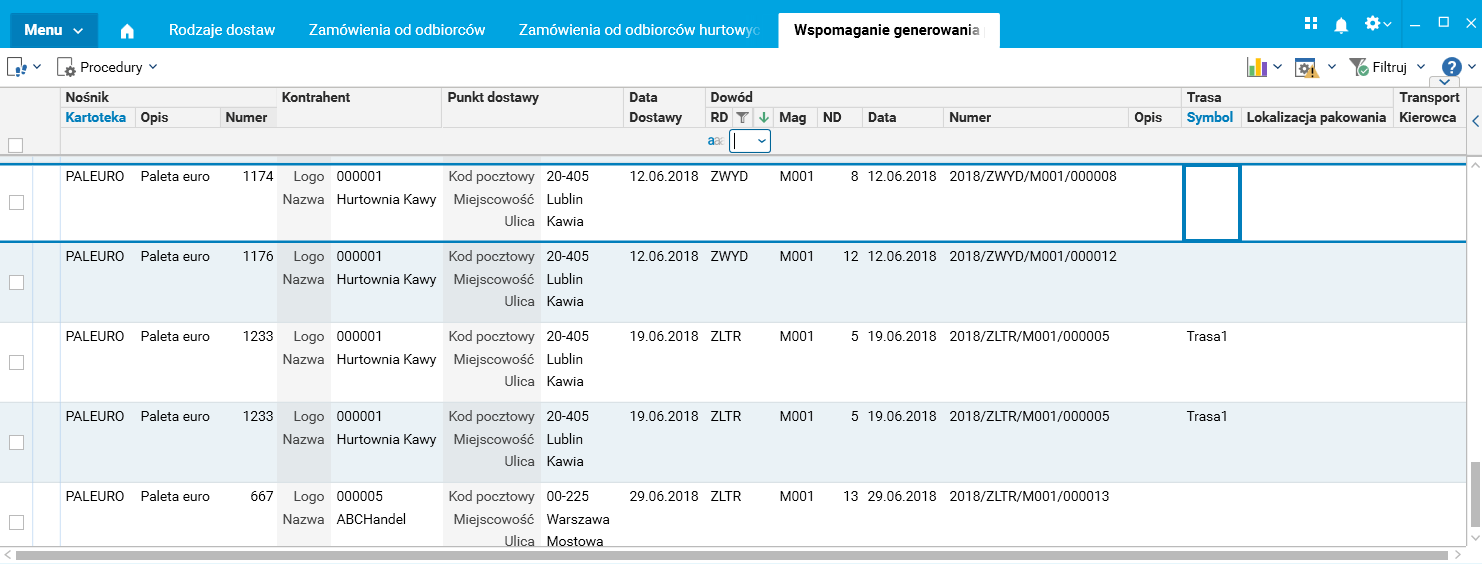
Task: Click document number 2018/ZWYD/M001/000012
Action: click(x=1033, y=256)
